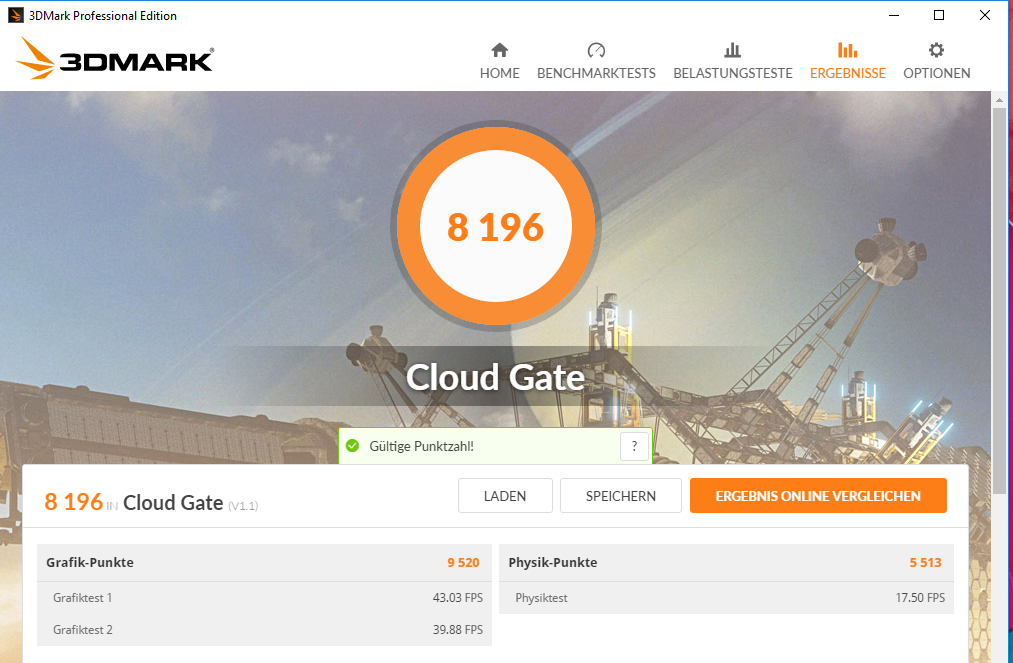This screenshot has height=663, width=1013.
Task: Click the Grafiktest 2 row label
Action: click(x=83, y=629)
